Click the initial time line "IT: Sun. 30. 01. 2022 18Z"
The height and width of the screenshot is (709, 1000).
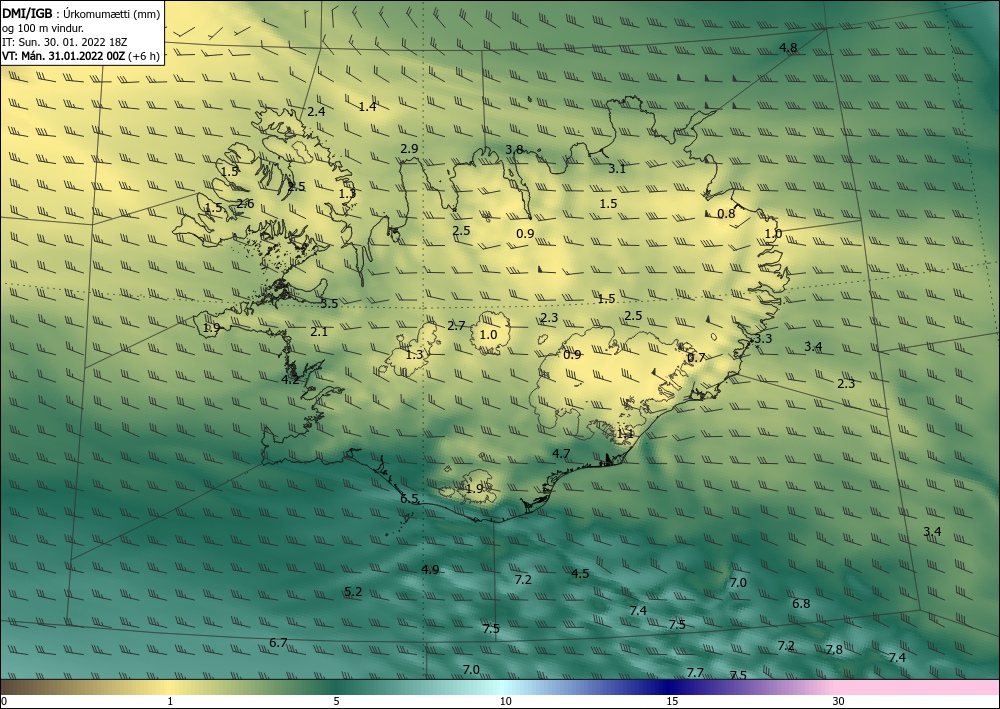coord(65,42)
